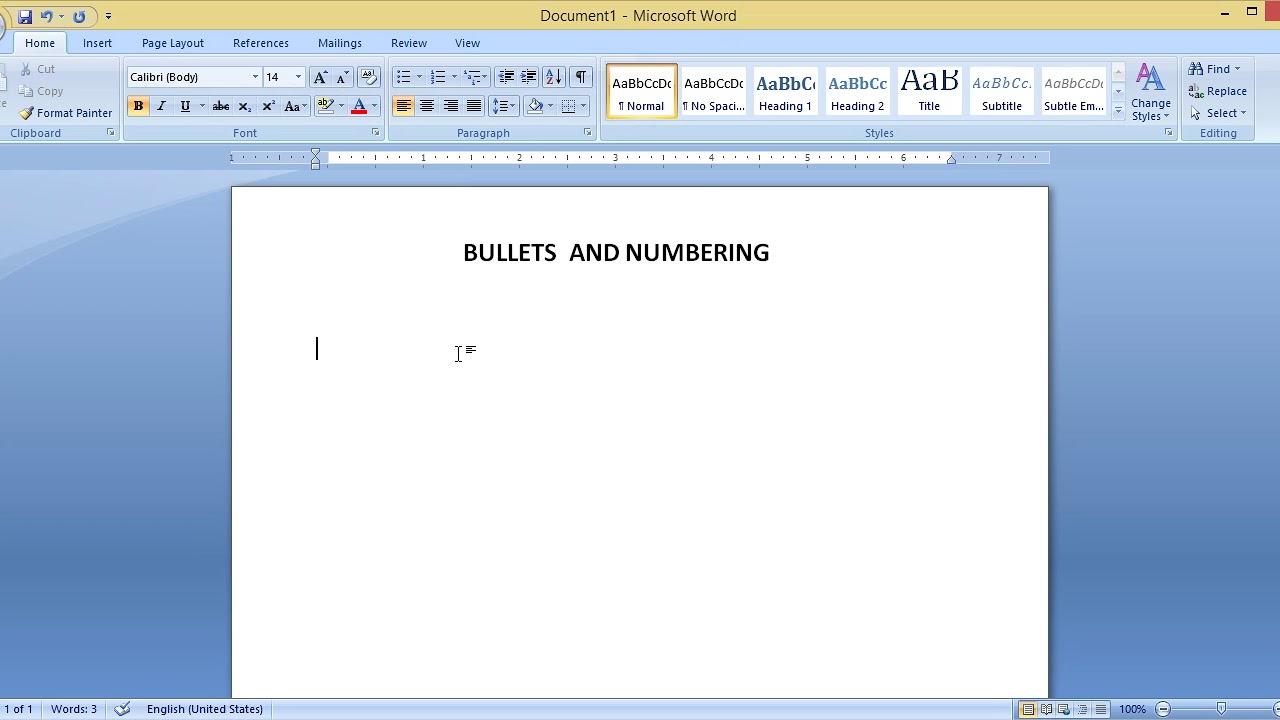Open the Underline style dropdown arrow

point(202,106)
